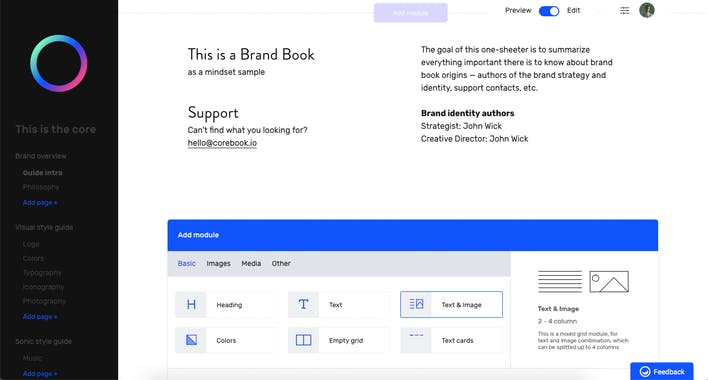Select the Sonic style guide section

[43, 341]
